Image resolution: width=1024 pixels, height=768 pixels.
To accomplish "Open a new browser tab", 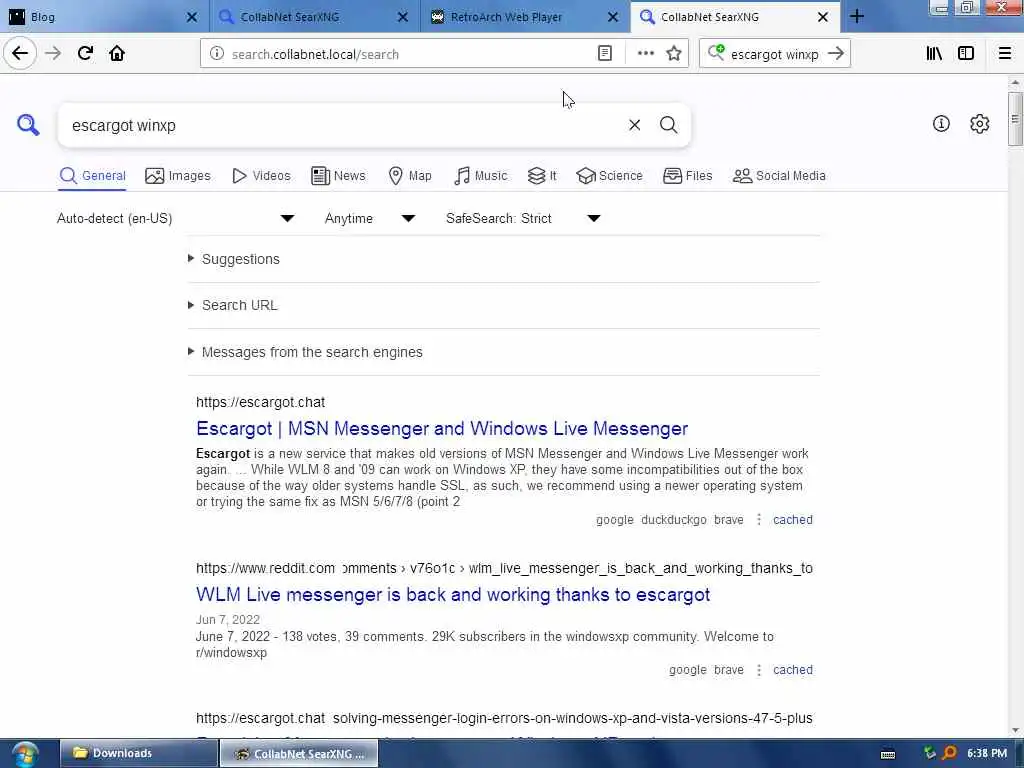I will coord(857,17).
